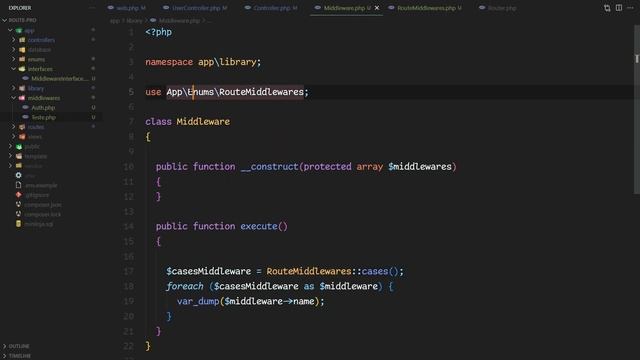Collapse the middlewares folder chevron
Image resolution: width=640 pixels, height=360 pixels.
[x=13, y=98]
